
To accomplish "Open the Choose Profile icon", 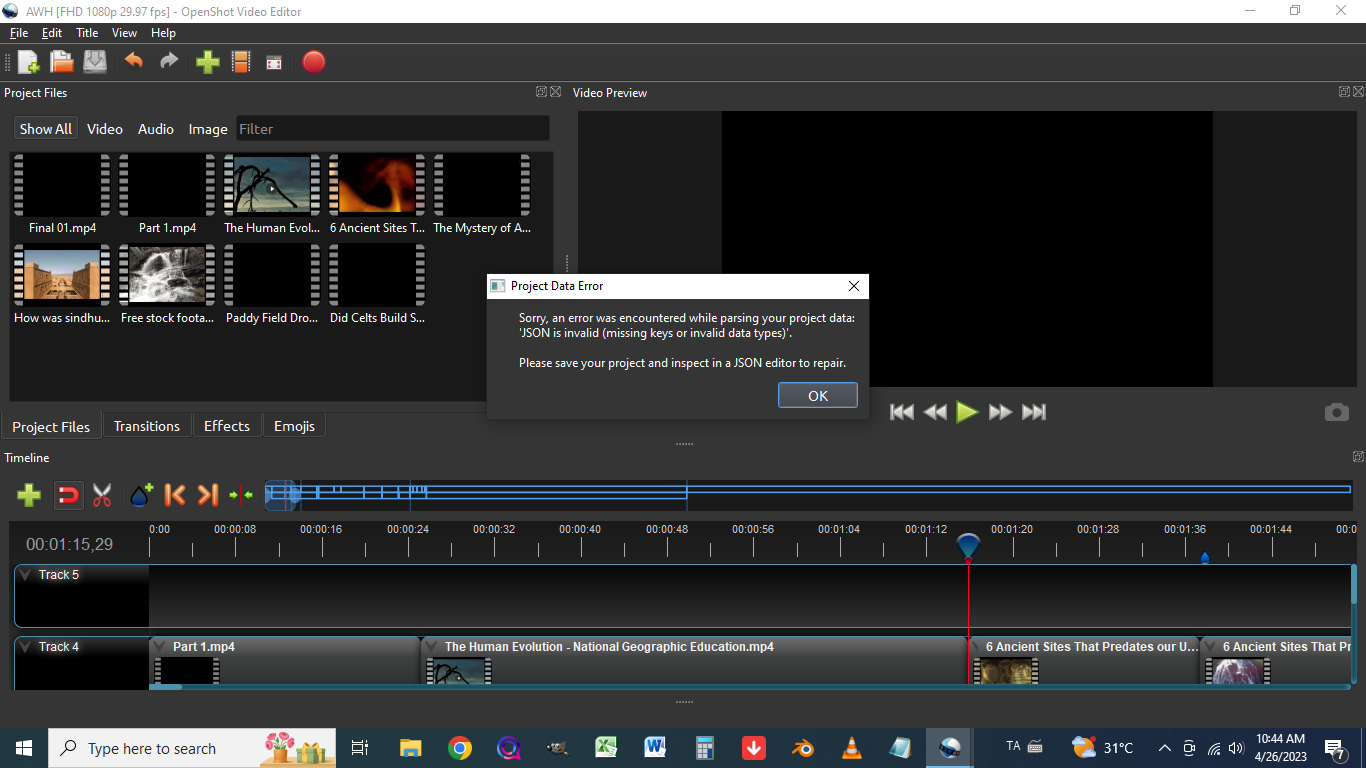I will click(x=241, y=62).
